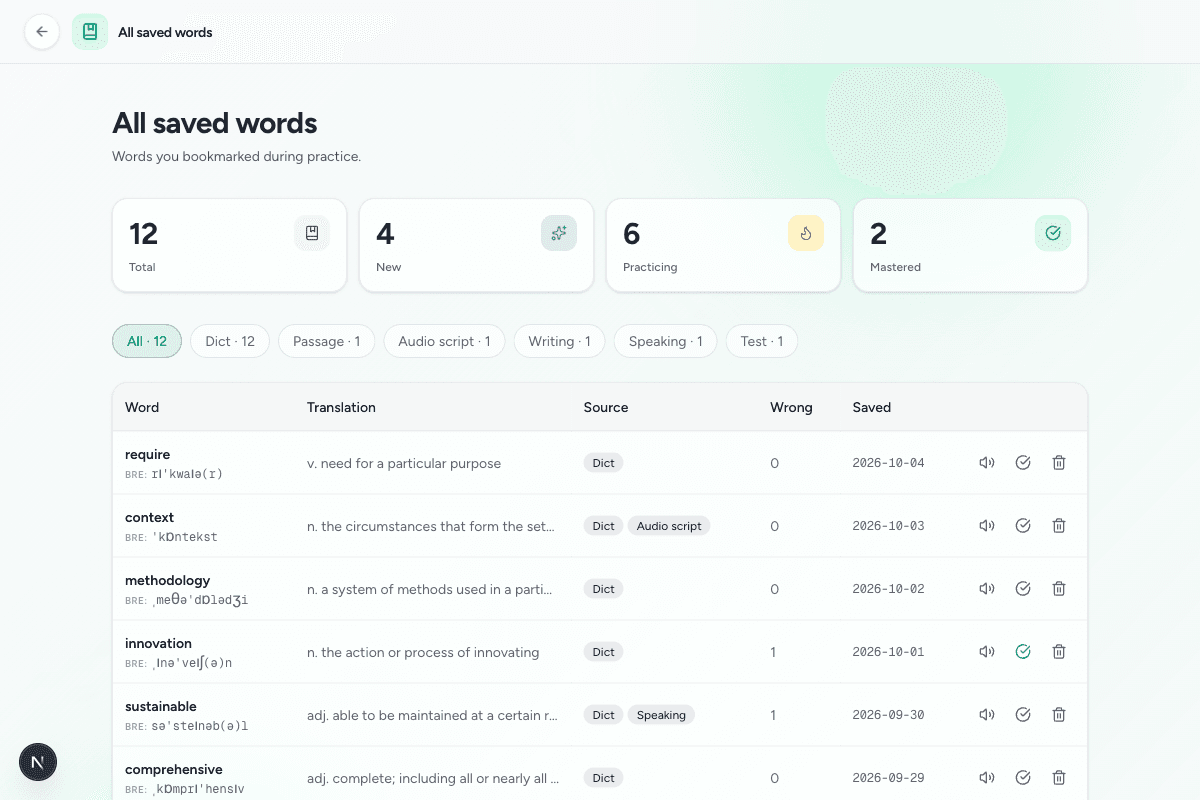The width and height of the screenshot is (1200, 800).
Task: Delete the word require
Action: click(1059, 463)
